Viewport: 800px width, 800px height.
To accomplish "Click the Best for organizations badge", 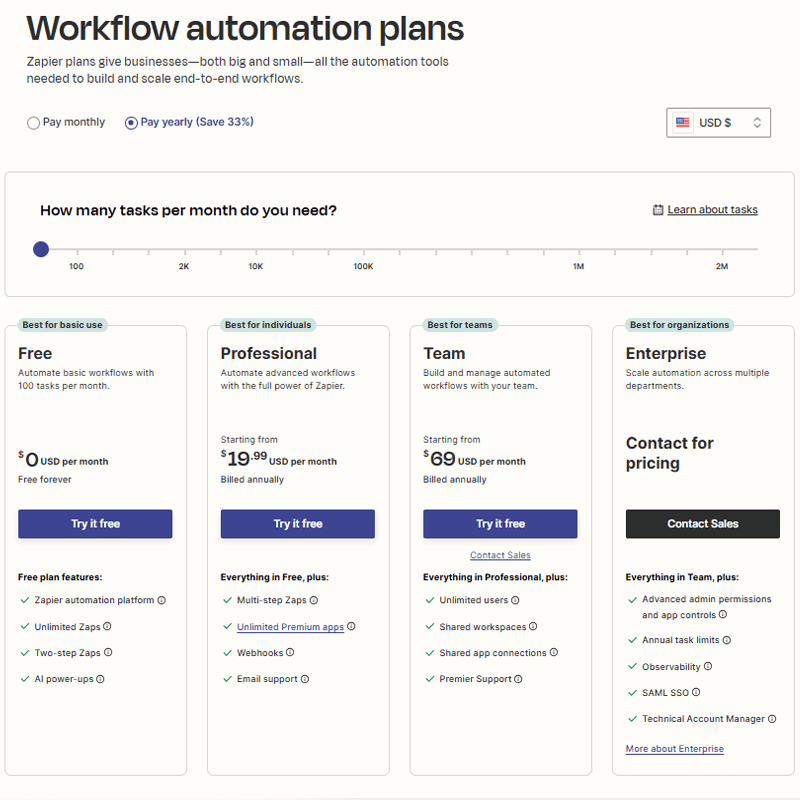I will pos(679,325).
